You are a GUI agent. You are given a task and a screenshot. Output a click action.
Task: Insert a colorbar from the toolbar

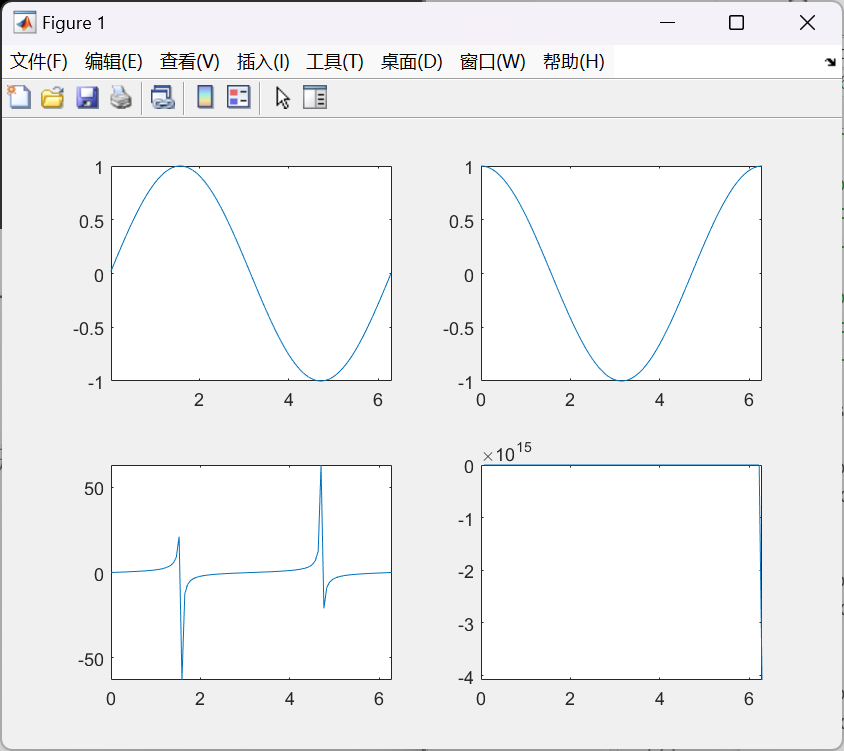pyautogui.click(x=205, y=97)
